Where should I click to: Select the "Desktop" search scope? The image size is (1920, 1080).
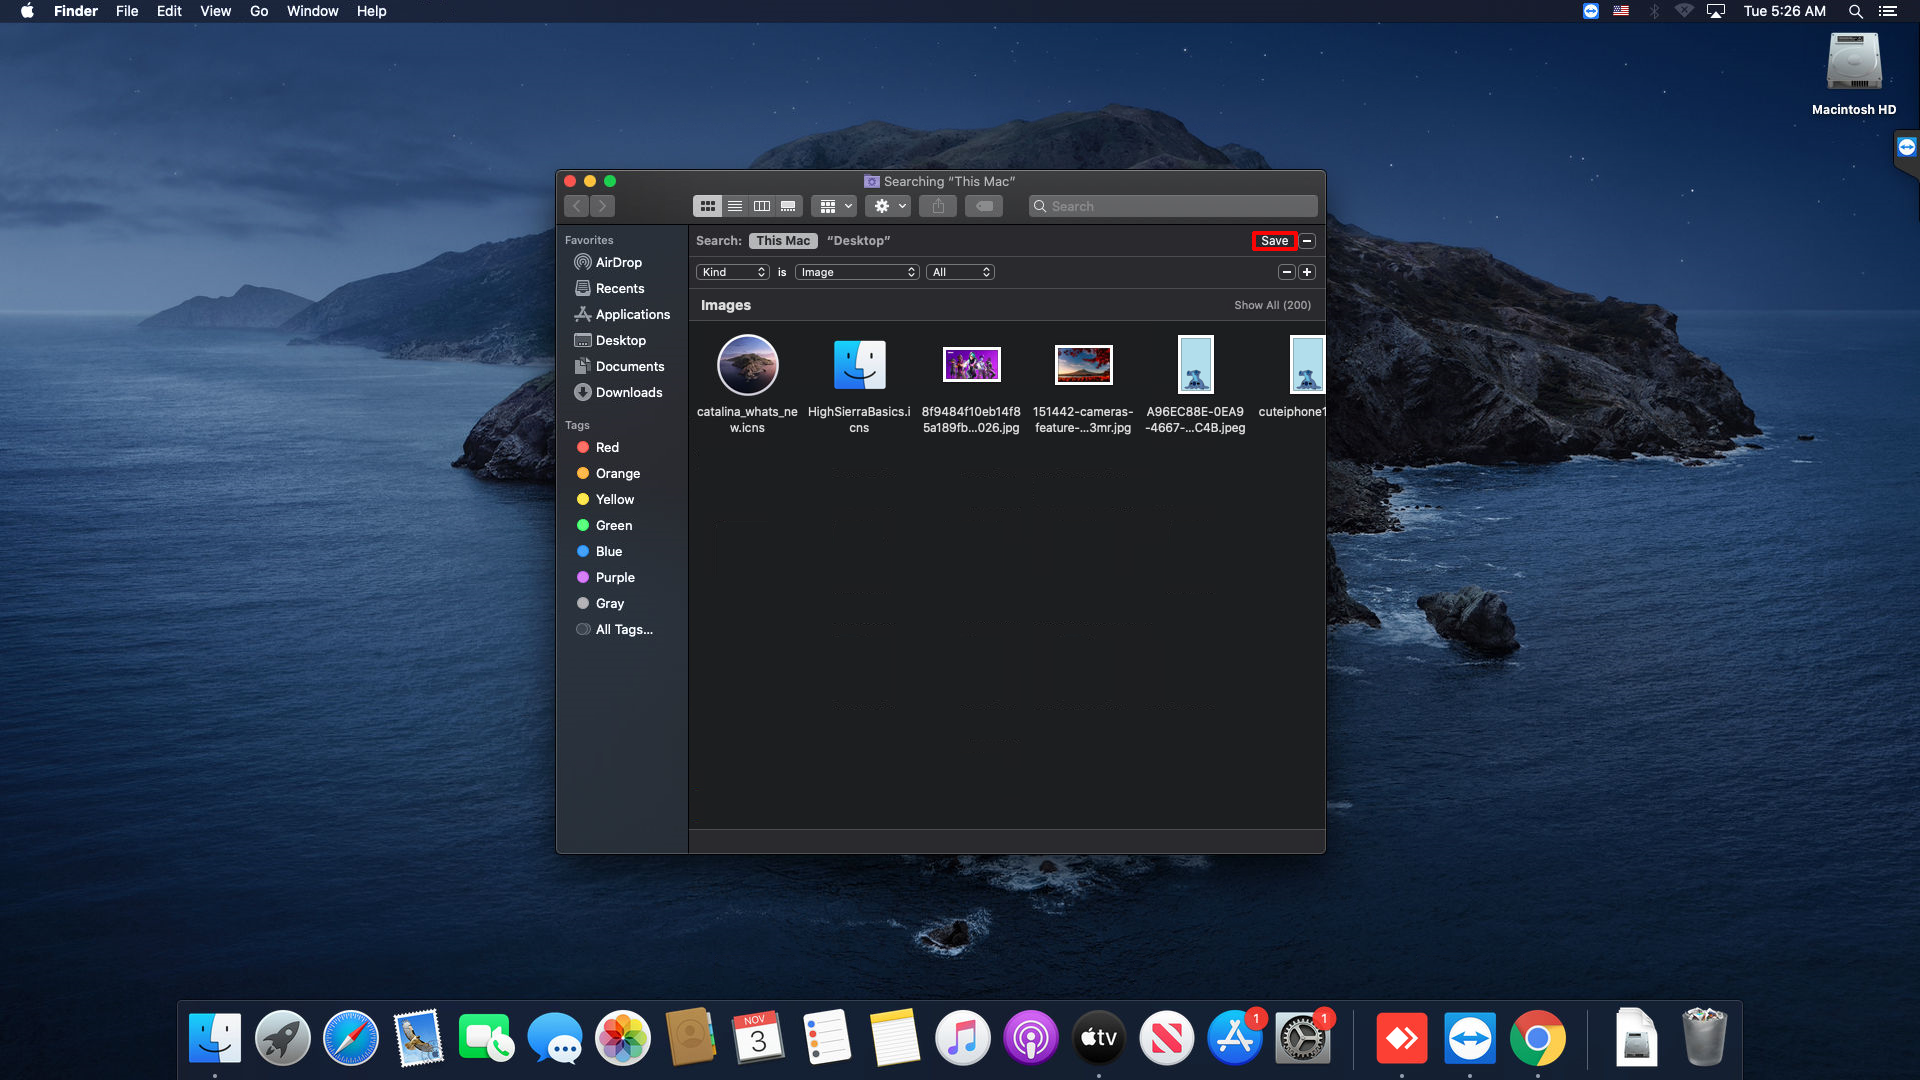858,241
